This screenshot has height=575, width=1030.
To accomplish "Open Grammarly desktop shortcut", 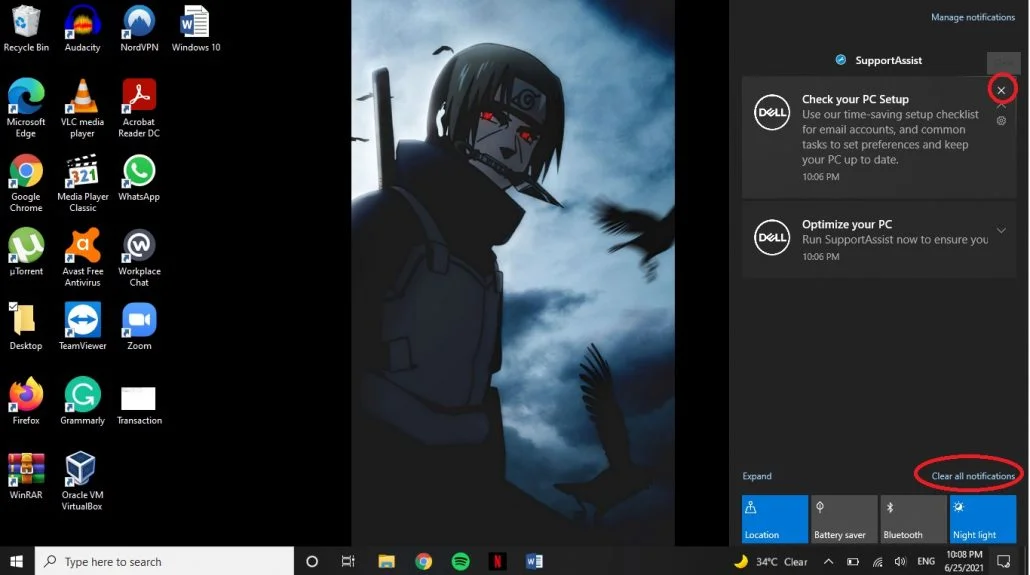I will [x=82, y=401].
